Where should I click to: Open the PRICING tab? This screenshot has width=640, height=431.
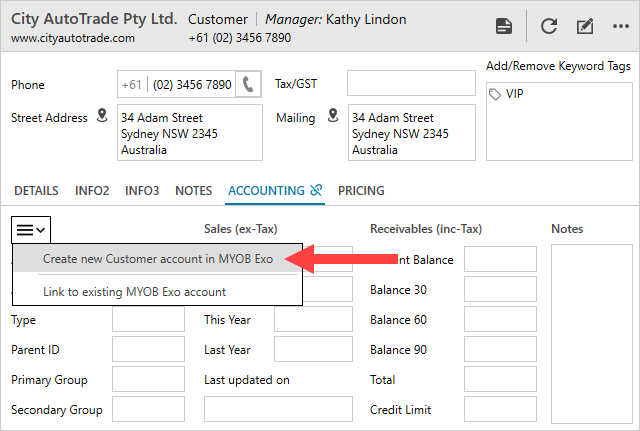point(361,190)
